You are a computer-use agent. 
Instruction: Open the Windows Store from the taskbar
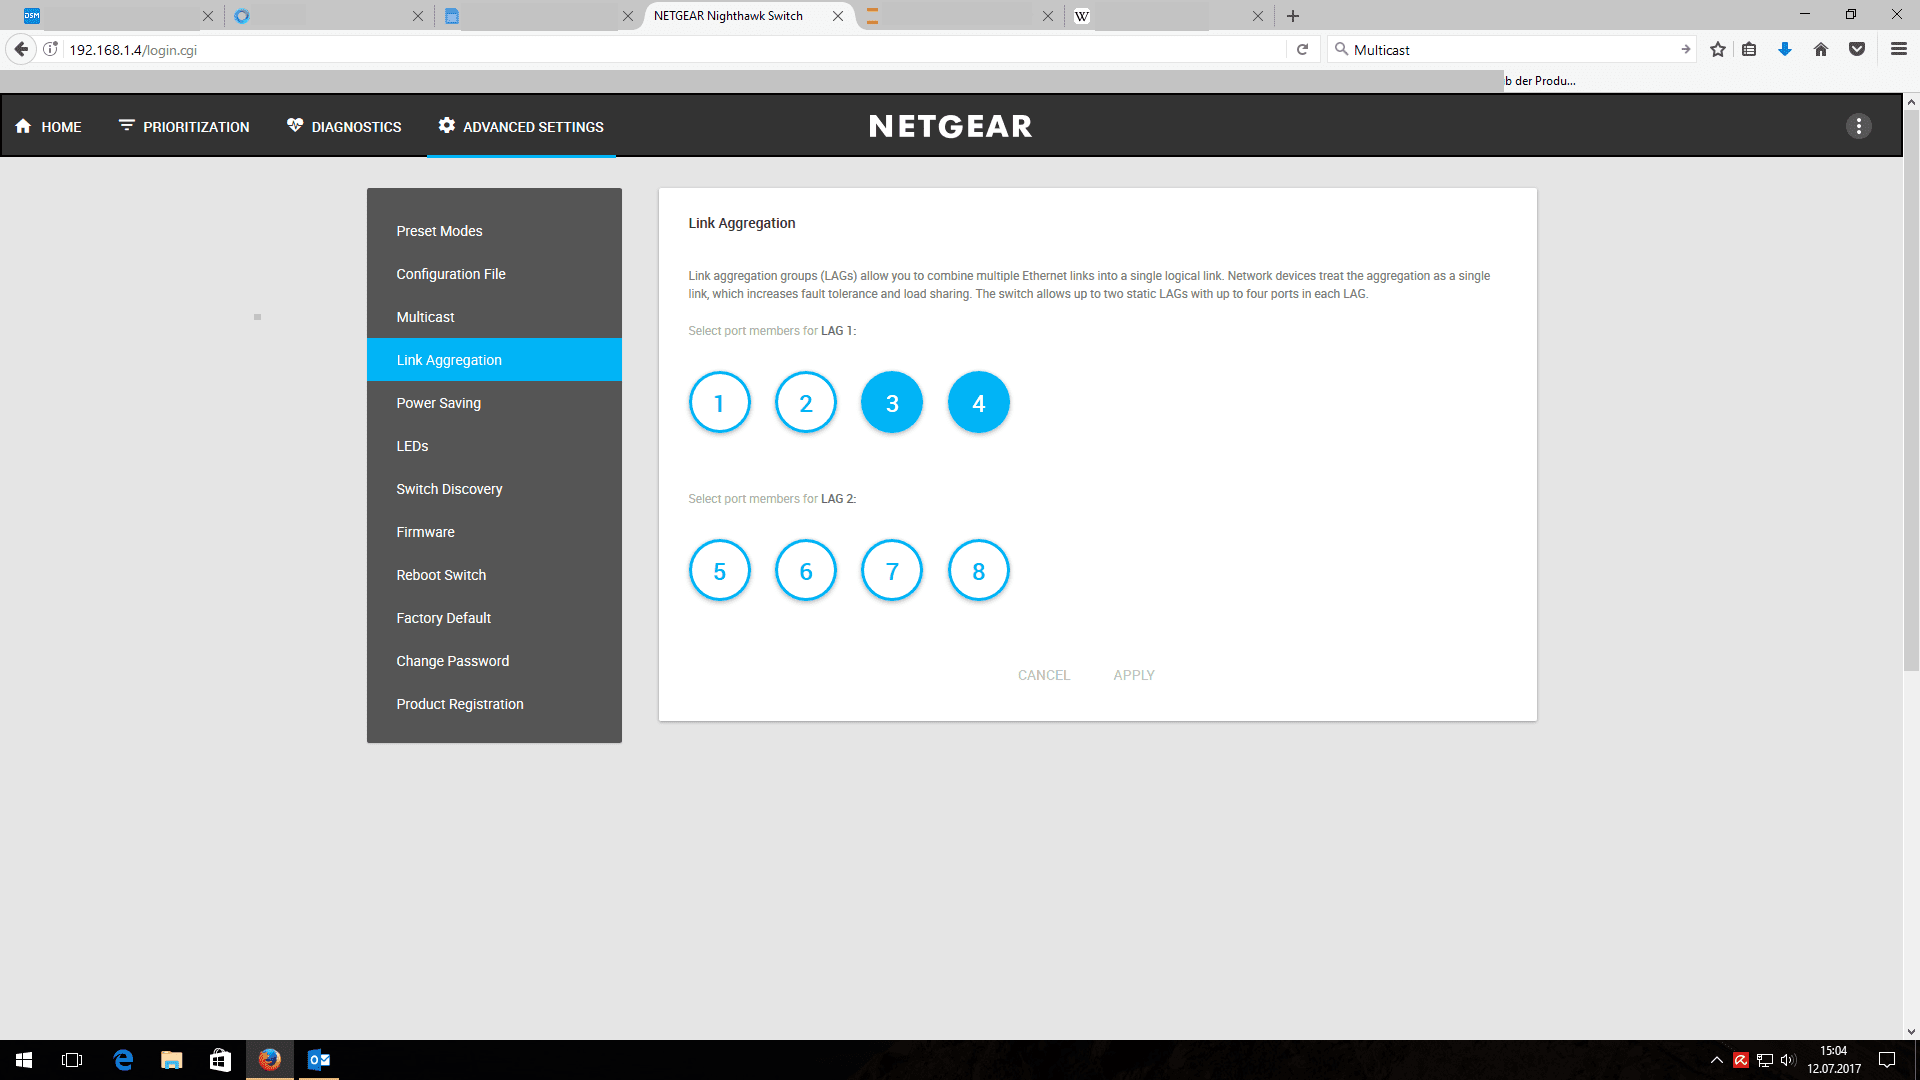(220, 1060)
